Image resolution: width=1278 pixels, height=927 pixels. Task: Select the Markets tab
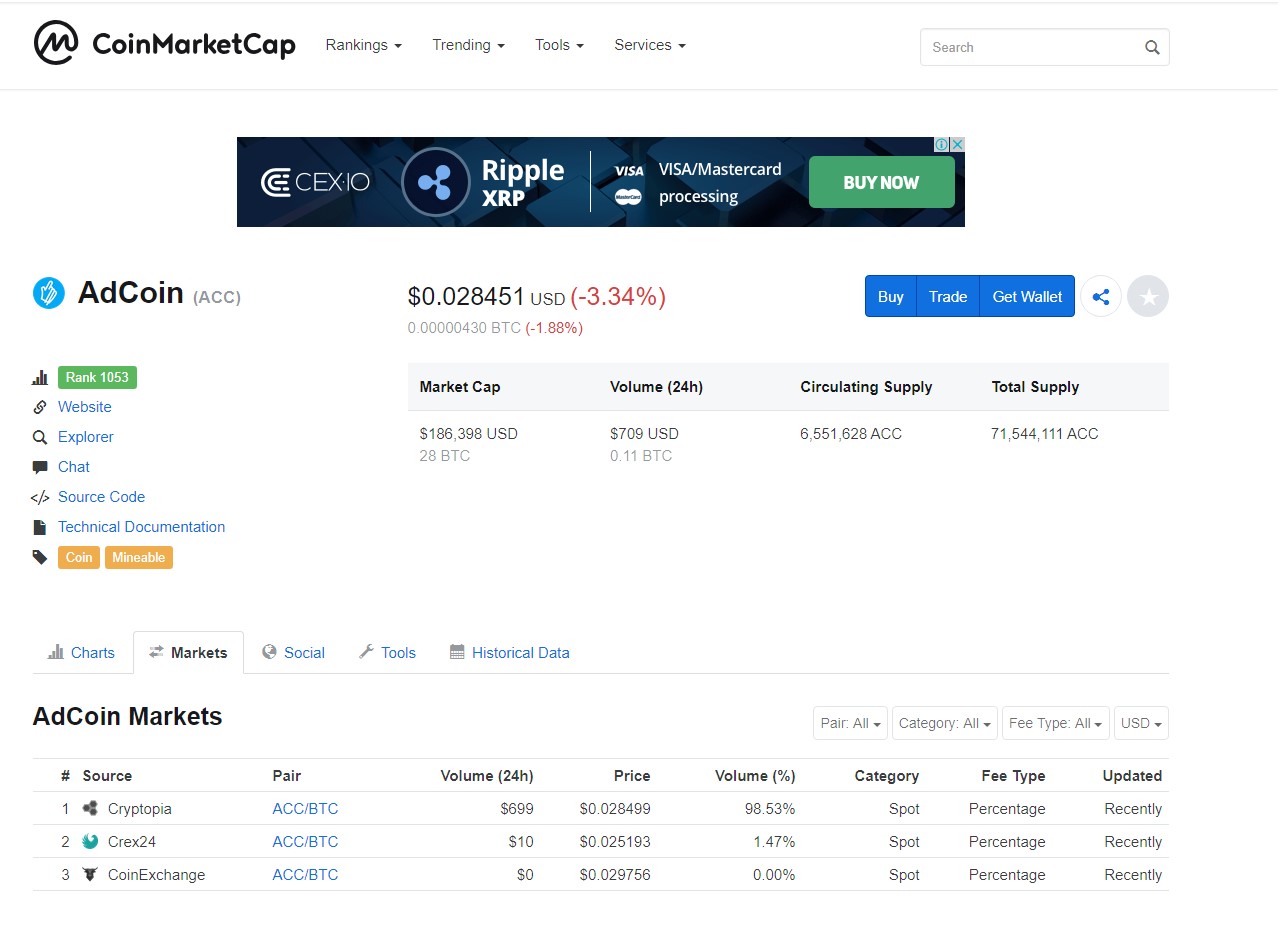coord(188,652)
